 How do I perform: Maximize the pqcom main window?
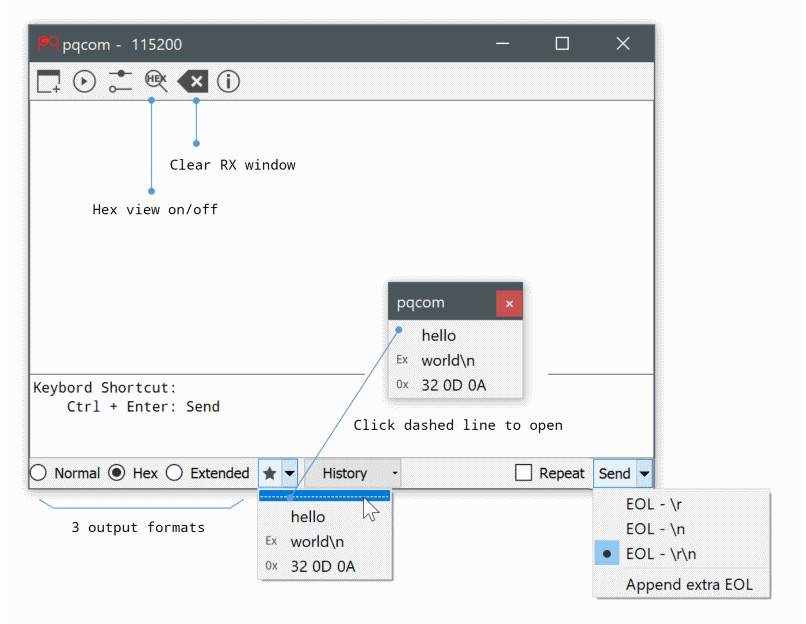[562, 44]
